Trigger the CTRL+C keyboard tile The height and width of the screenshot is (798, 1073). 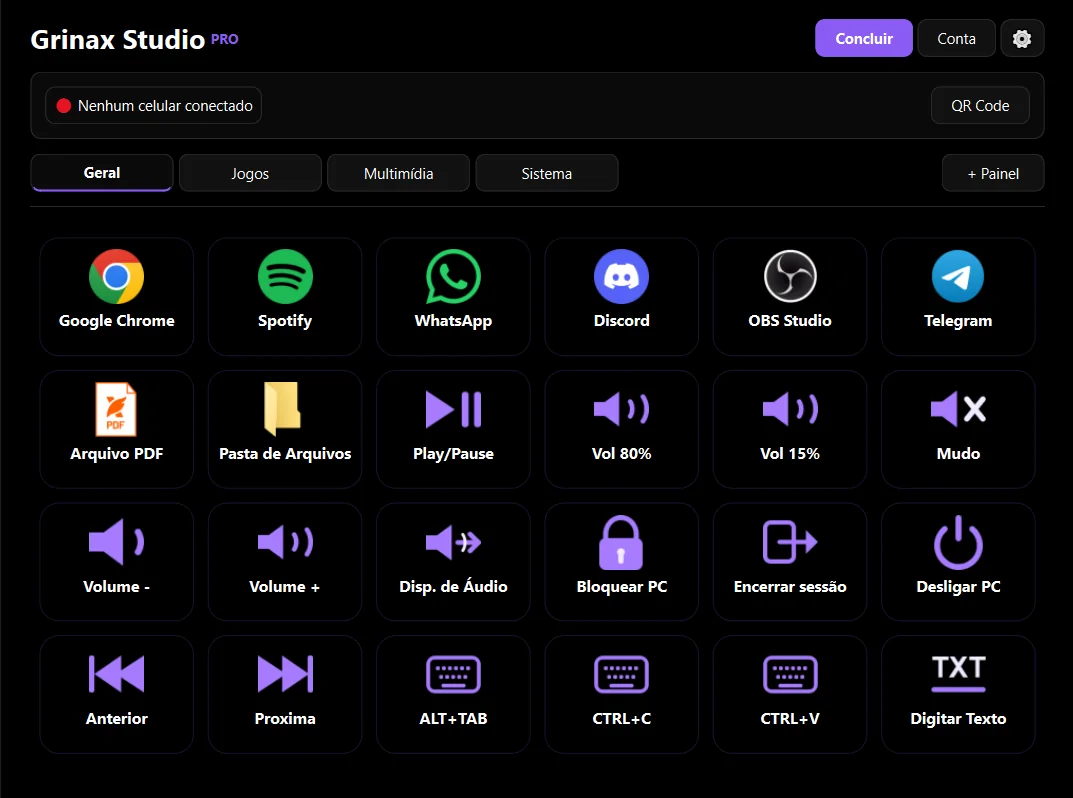pyautogui.click(x=621, y=695)
